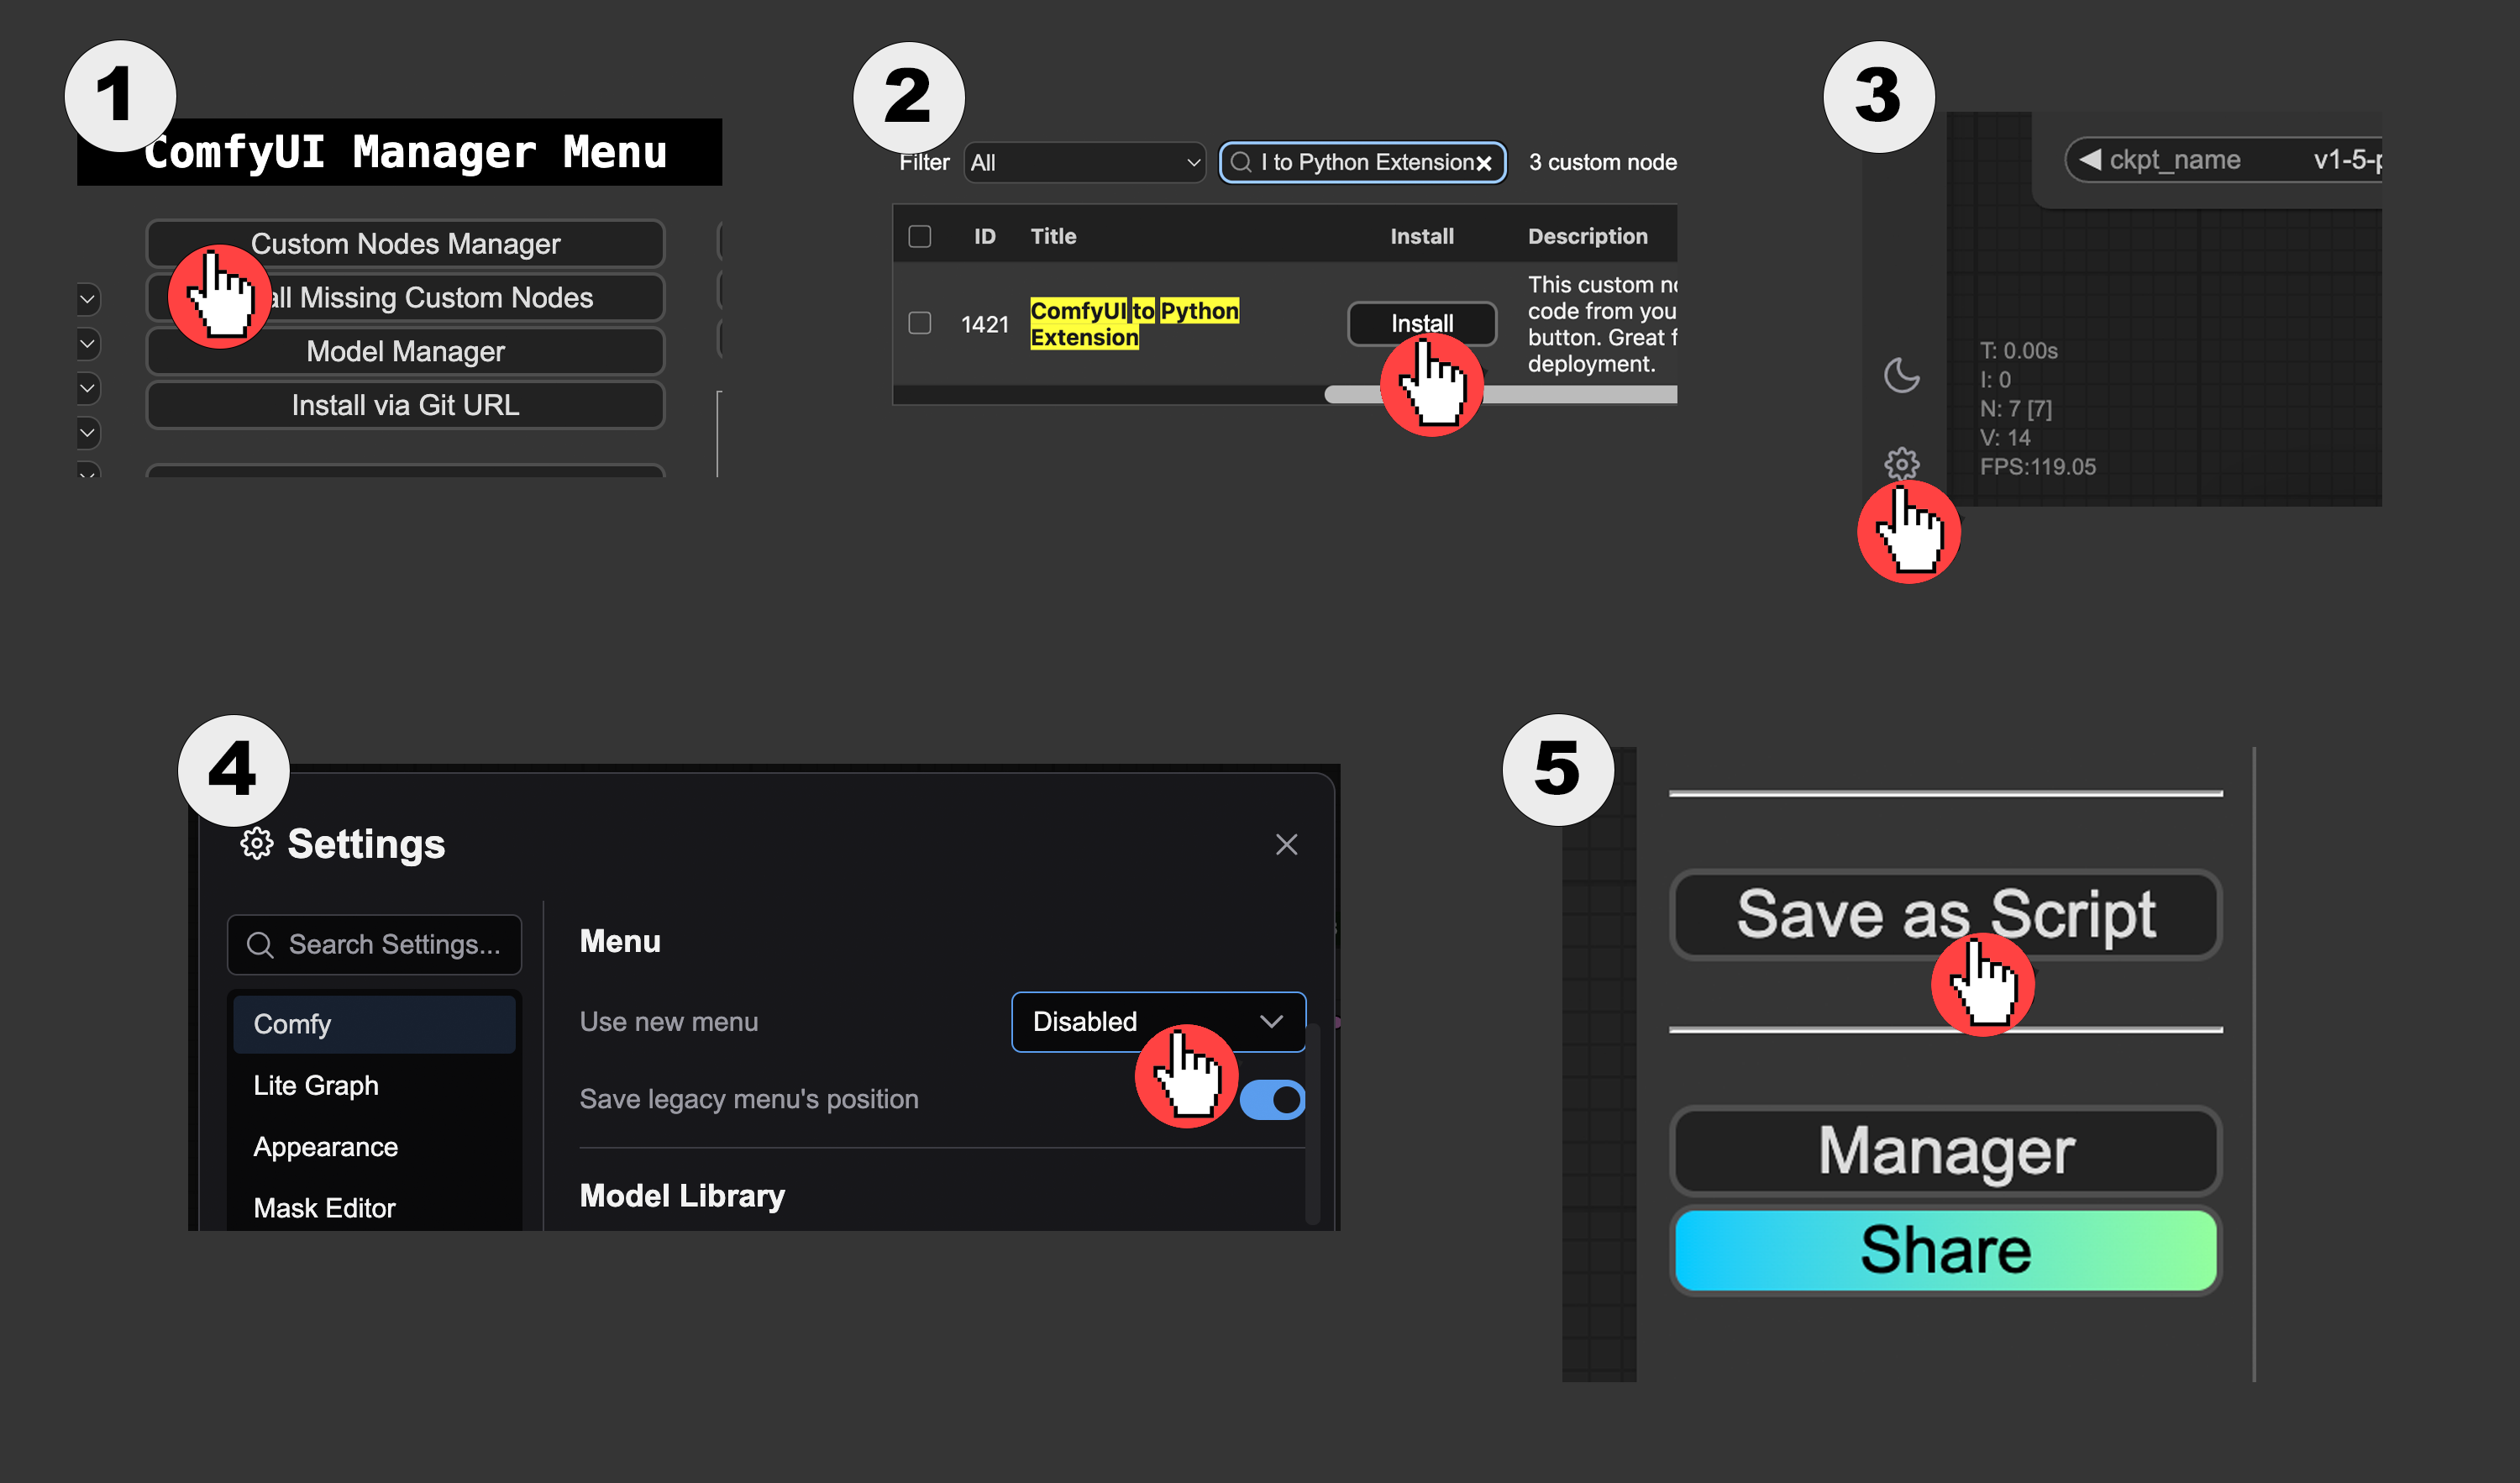Open Custom Nodes Manager
2520x1483 pixels.
click(405, 243)
